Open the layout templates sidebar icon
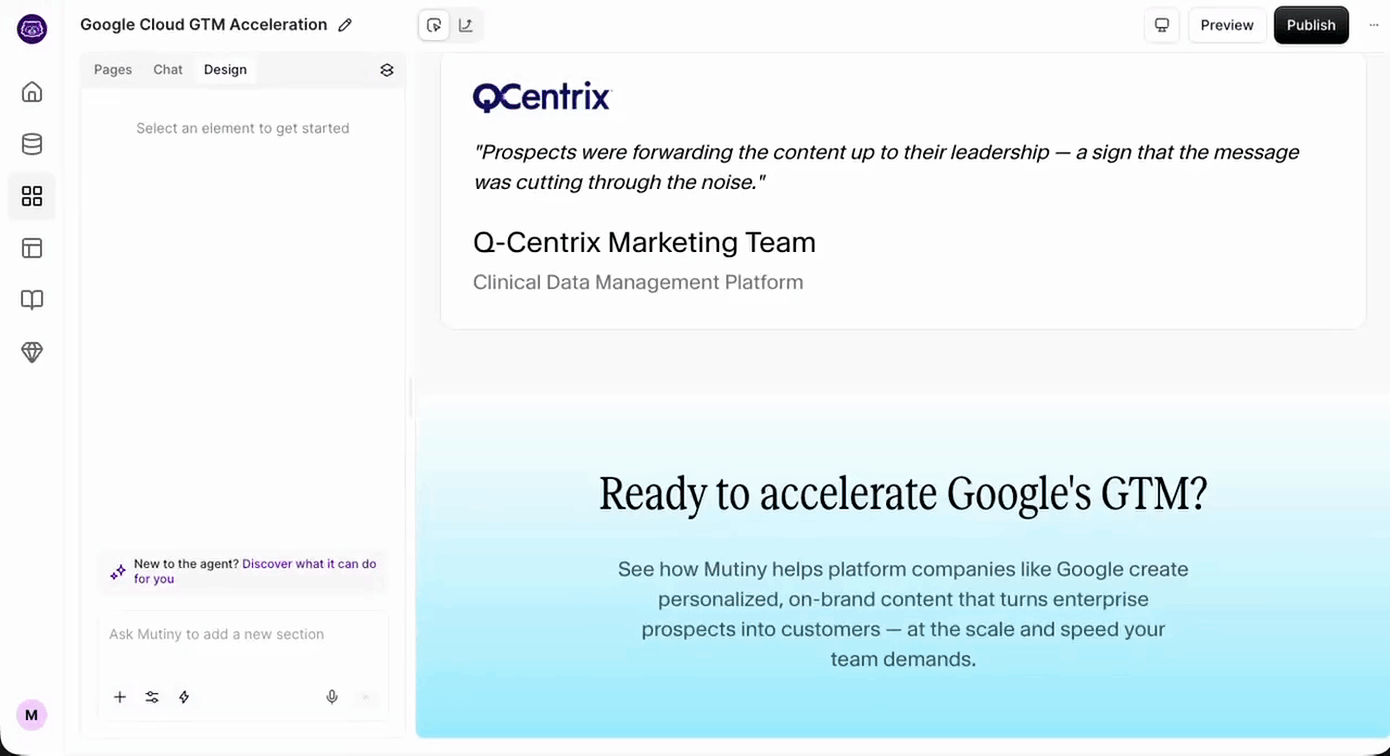The height and width of the screenshot is (756, 1390). (x=32, y=248)
